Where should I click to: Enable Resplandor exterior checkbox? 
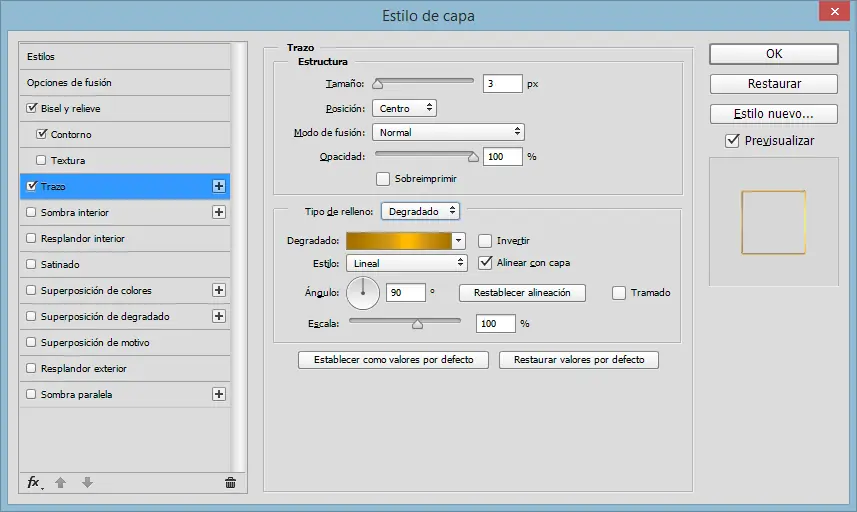point(31,368)
